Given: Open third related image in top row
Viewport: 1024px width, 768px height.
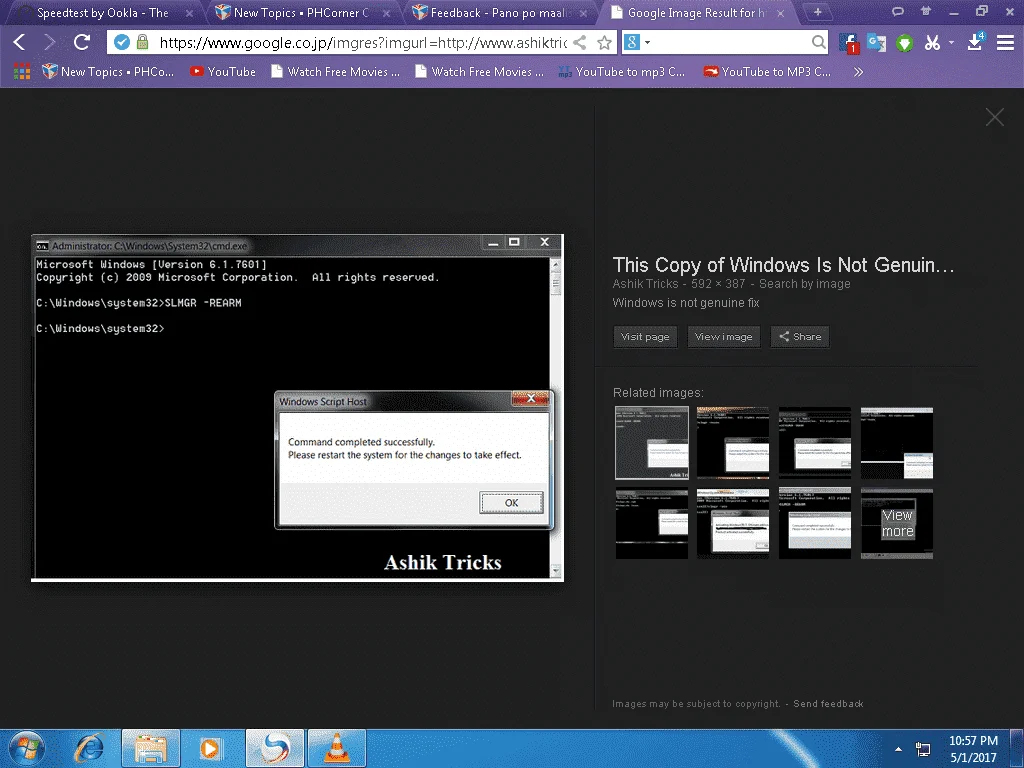Looking at the screenshot, I should pos(815,443).
